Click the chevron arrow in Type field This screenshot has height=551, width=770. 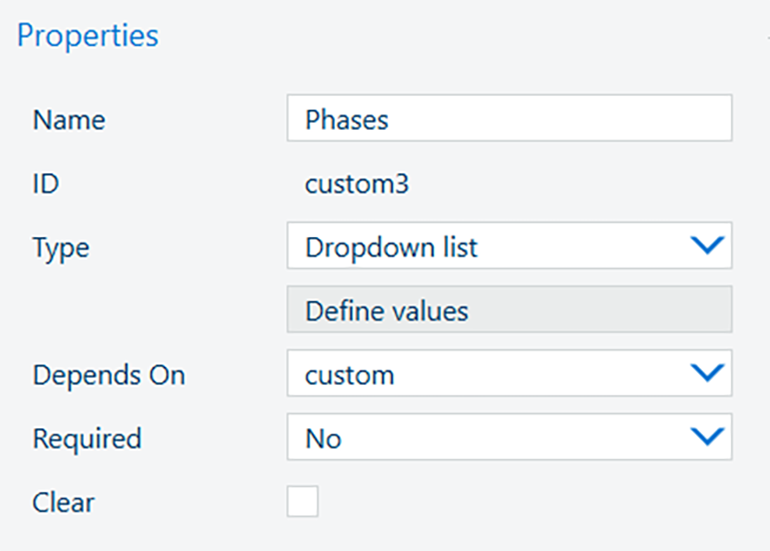(x=707, y=246)
